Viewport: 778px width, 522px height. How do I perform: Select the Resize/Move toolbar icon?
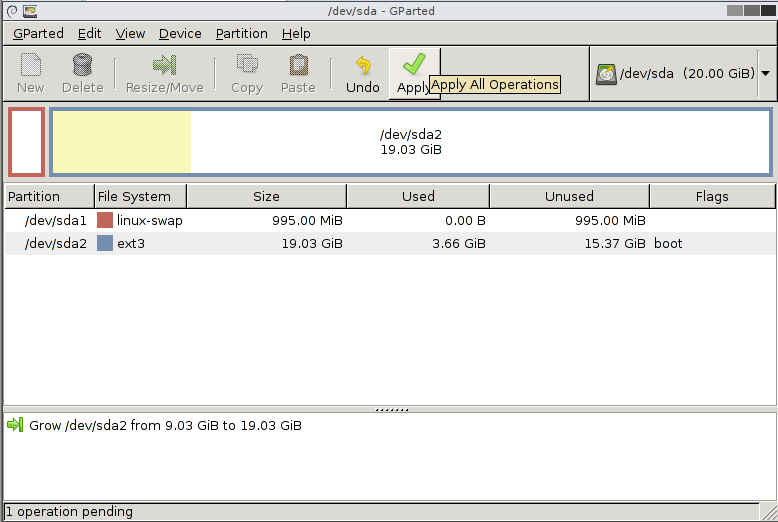click(164, 65)
